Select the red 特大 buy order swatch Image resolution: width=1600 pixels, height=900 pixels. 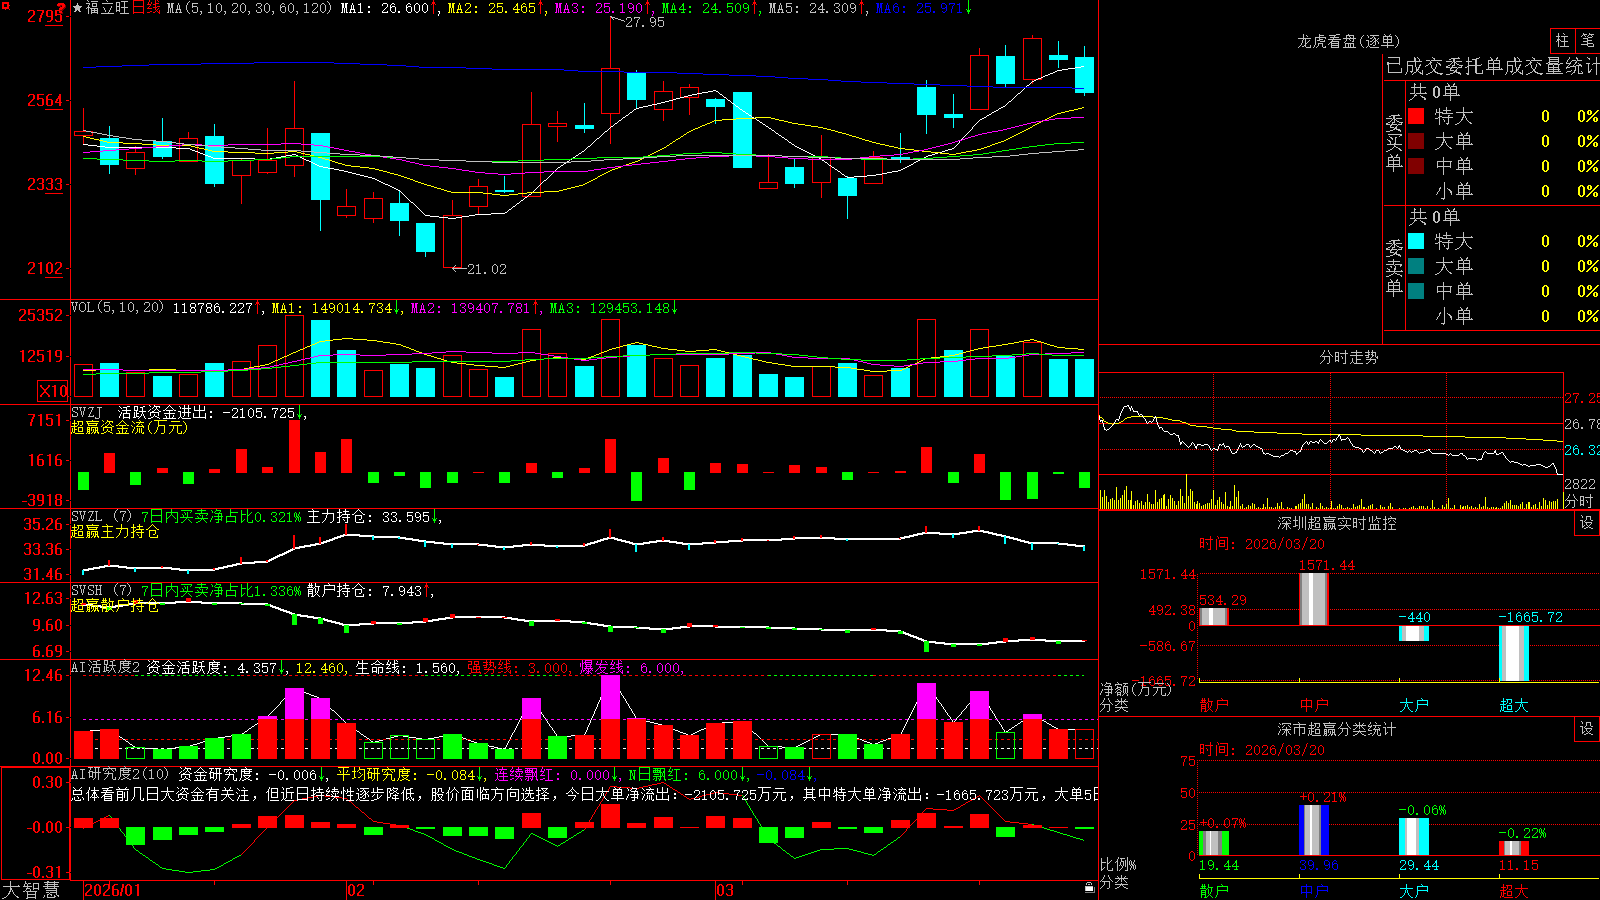[1416, 116]
